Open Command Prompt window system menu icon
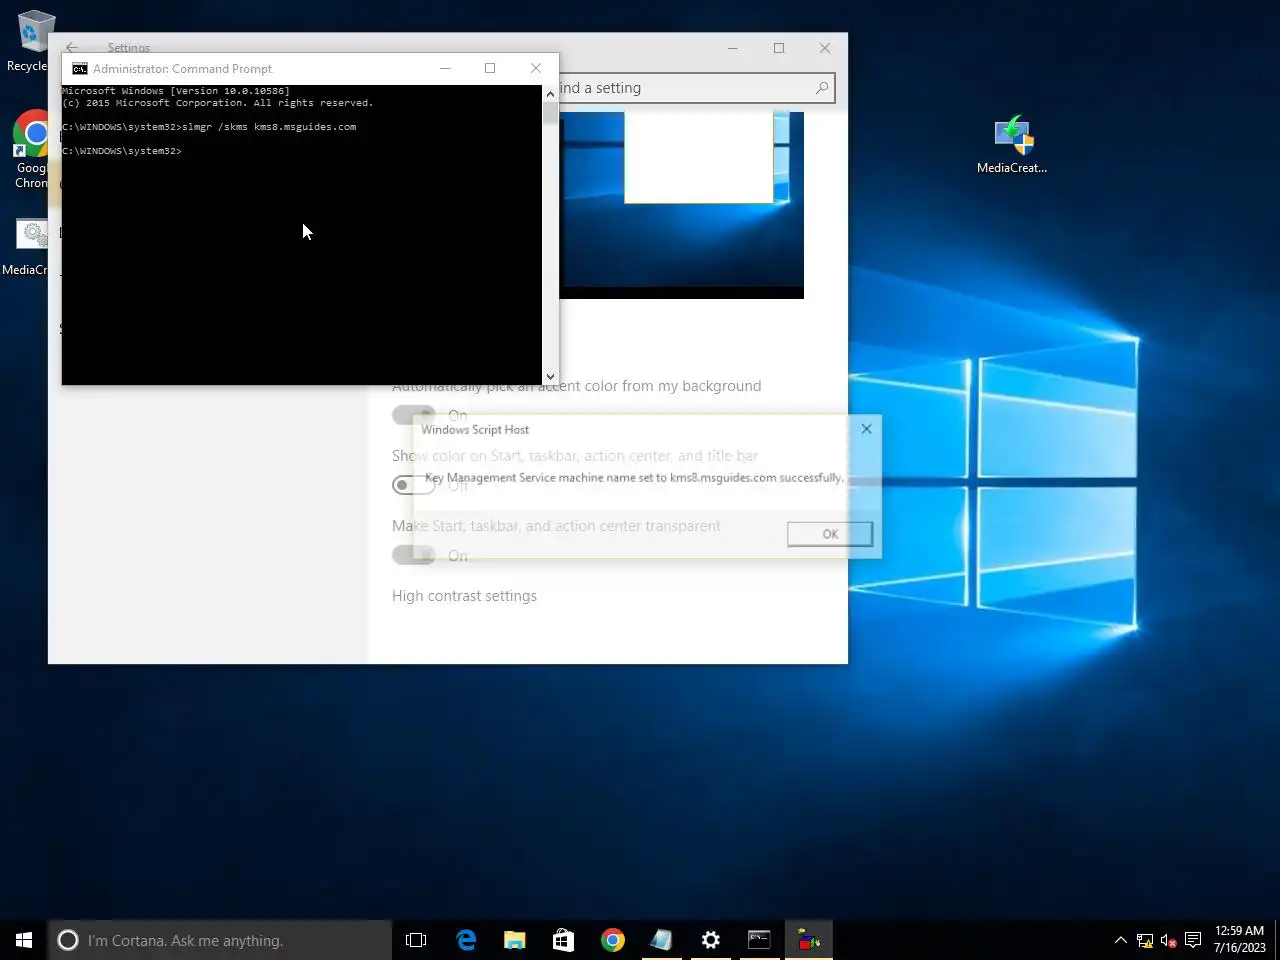This screenshot has height=960, width=1280. (x=79, y=69)
